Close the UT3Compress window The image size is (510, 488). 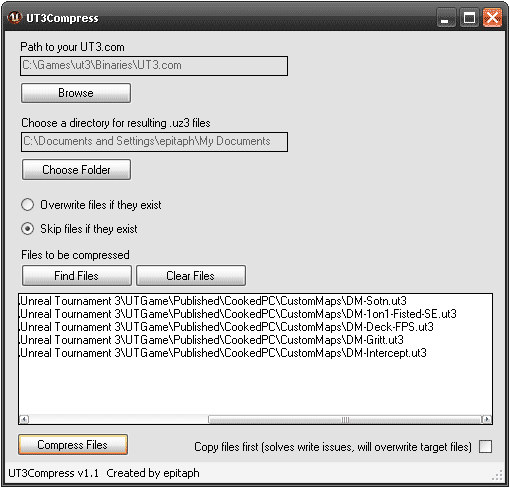(492, 18)
